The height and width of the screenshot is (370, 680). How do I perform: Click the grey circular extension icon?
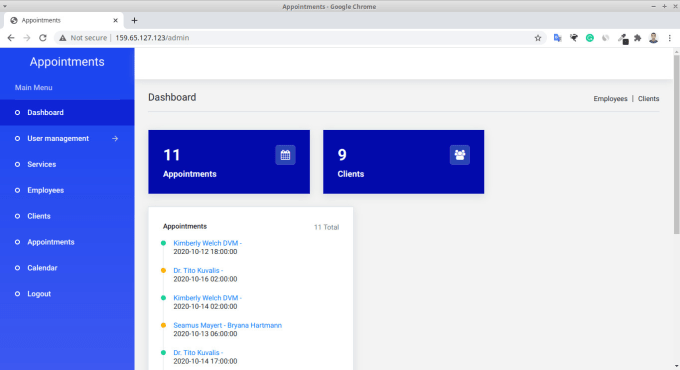pos(605,38)
